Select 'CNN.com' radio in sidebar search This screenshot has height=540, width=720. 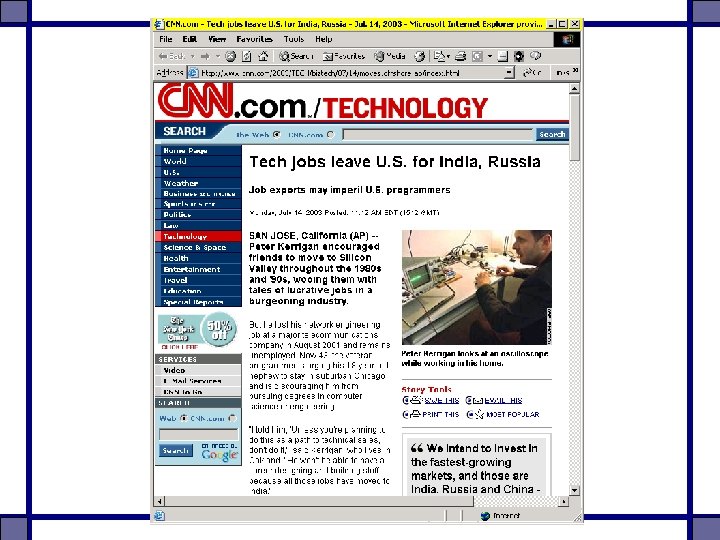[x=232, y=418]
